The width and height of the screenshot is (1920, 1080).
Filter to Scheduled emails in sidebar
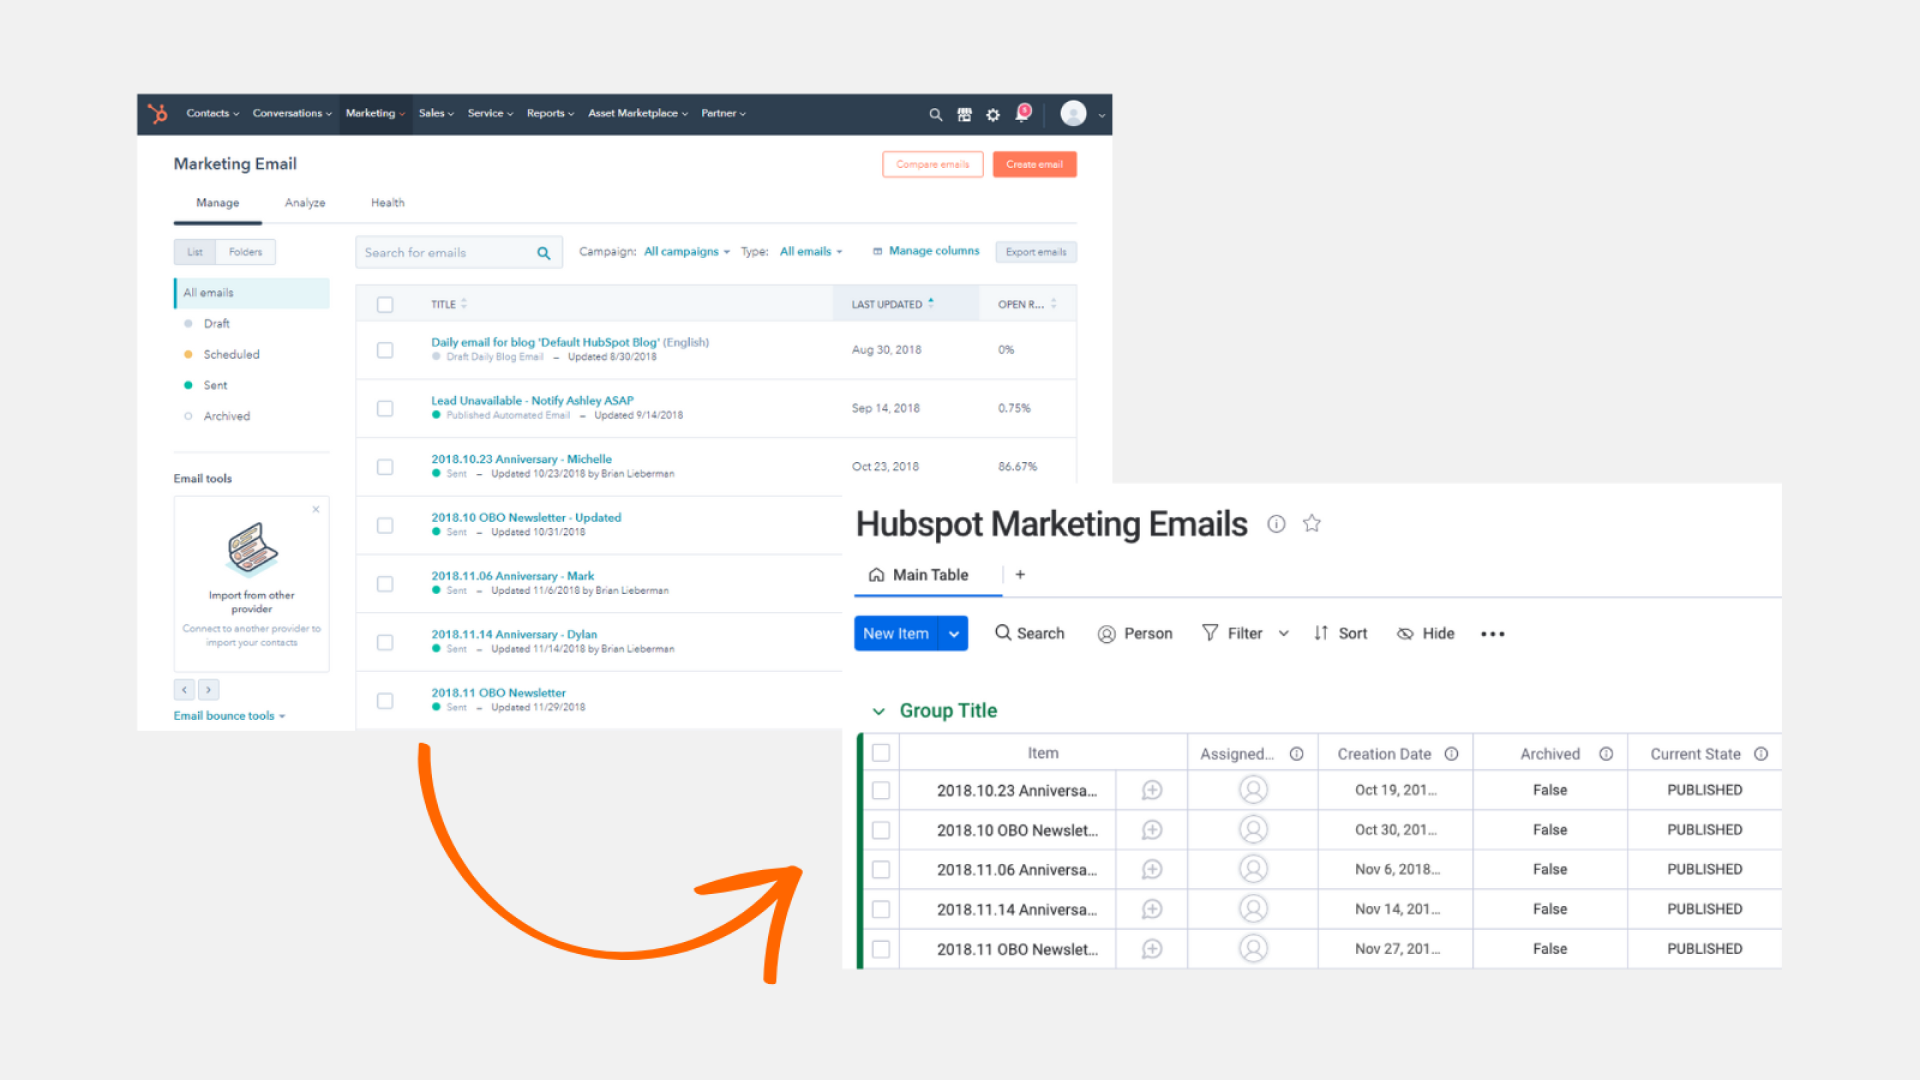coord(231,355)
